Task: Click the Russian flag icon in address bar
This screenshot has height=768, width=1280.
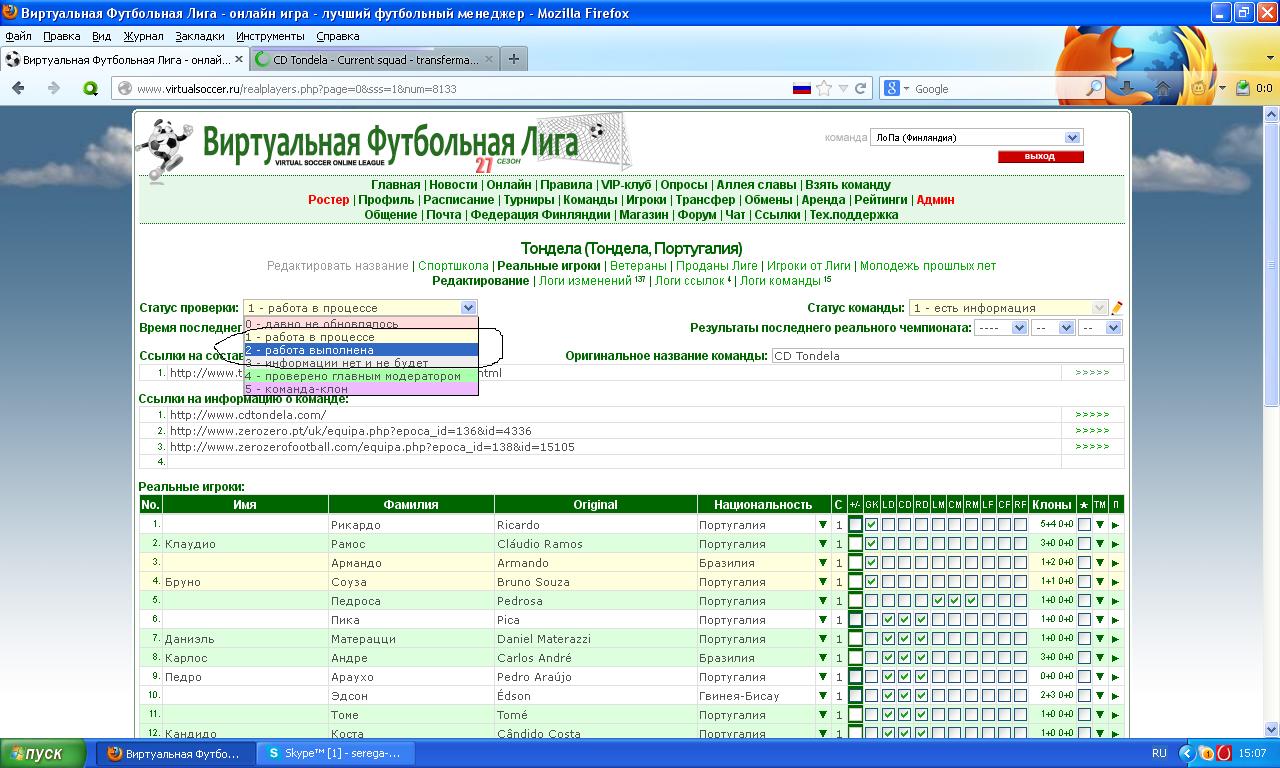Action: [x=801, y=88]
